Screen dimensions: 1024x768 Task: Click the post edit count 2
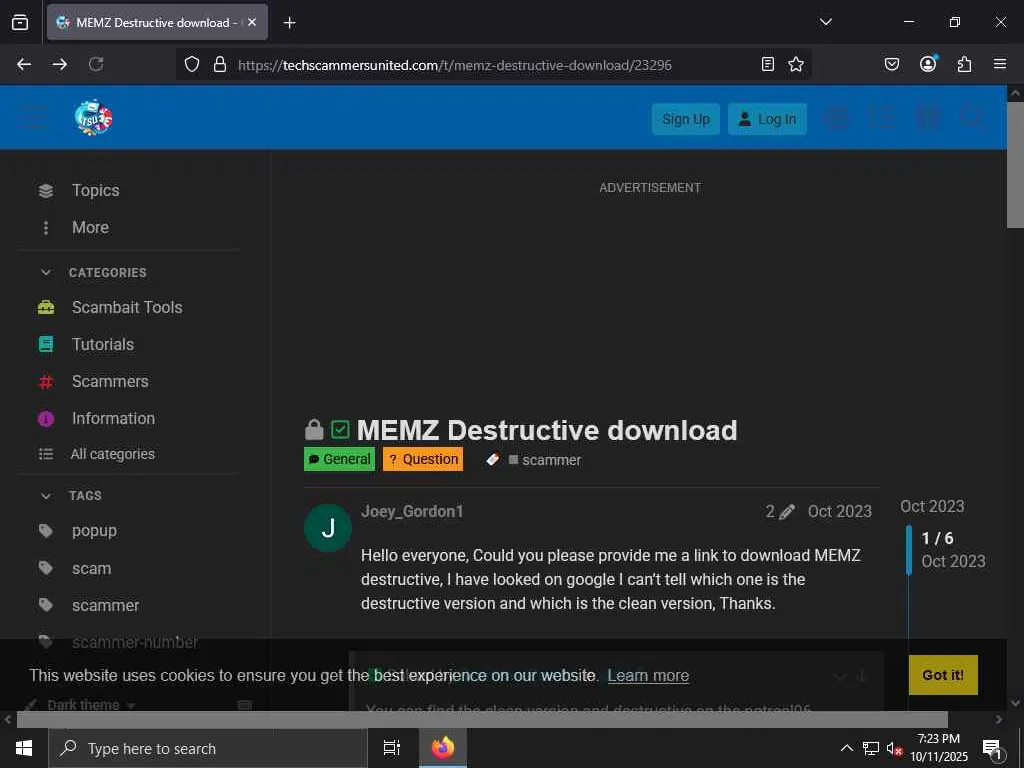pos(770,511)
